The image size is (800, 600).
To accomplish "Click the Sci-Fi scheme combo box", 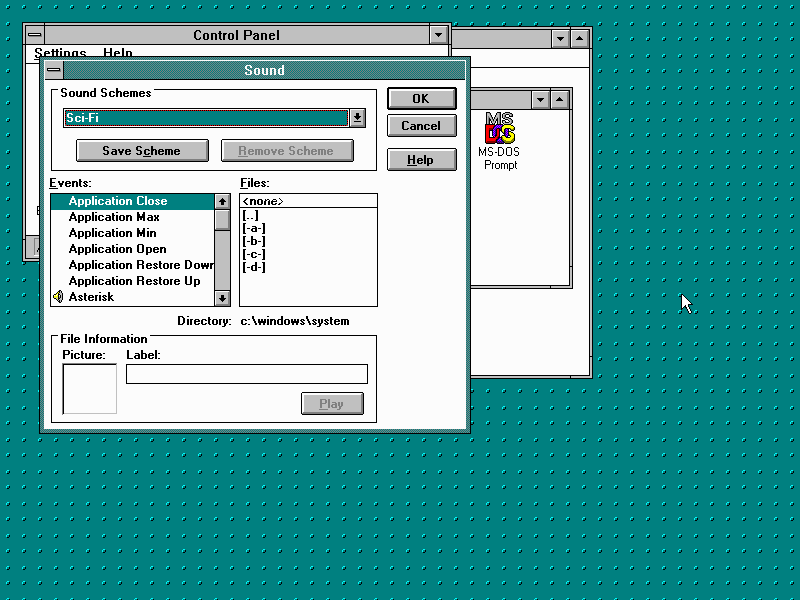I will pyautogui.click(x=205, y=118).
